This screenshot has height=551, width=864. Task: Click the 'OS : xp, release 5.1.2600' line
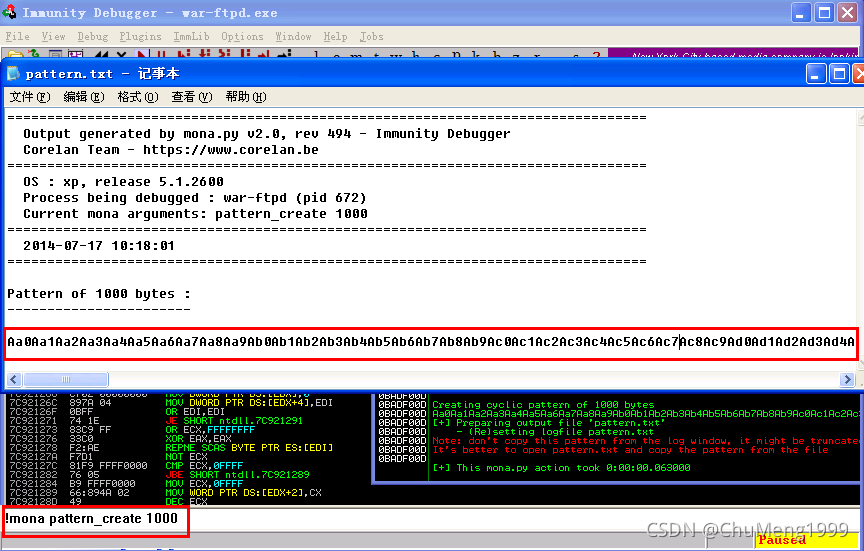(x=123, y=182)
